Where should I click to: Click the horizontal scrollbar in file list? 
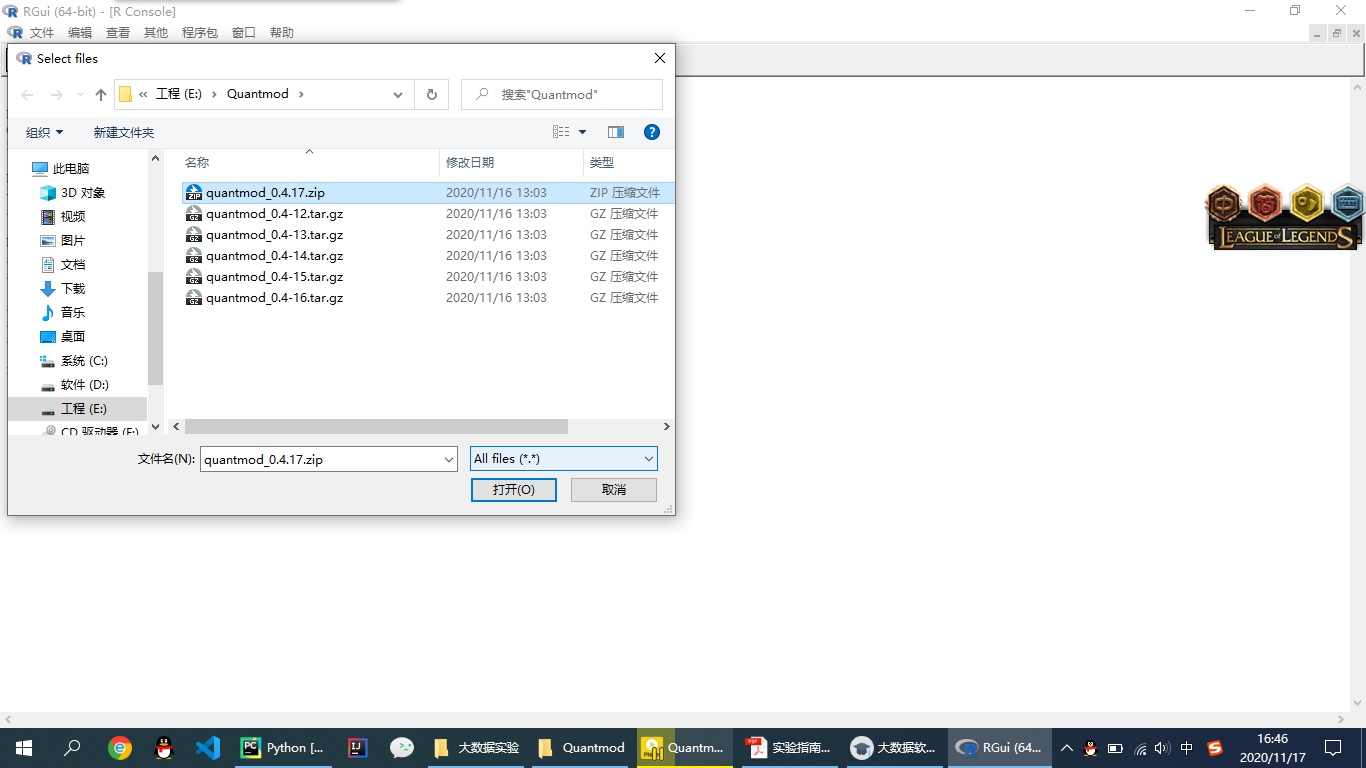tap(374, 426)
